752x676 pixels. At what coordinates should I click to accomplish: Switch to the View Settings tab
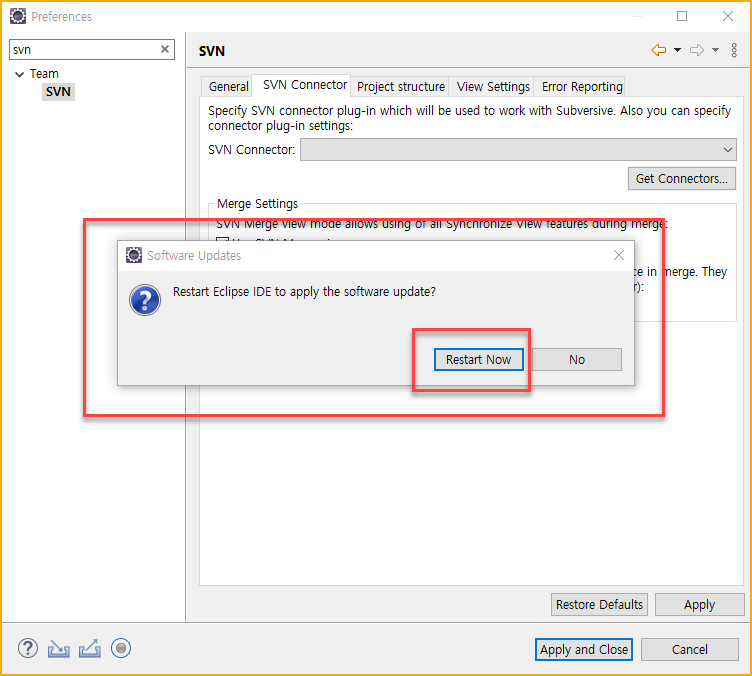pyautogui.click(x=493, y=87)
